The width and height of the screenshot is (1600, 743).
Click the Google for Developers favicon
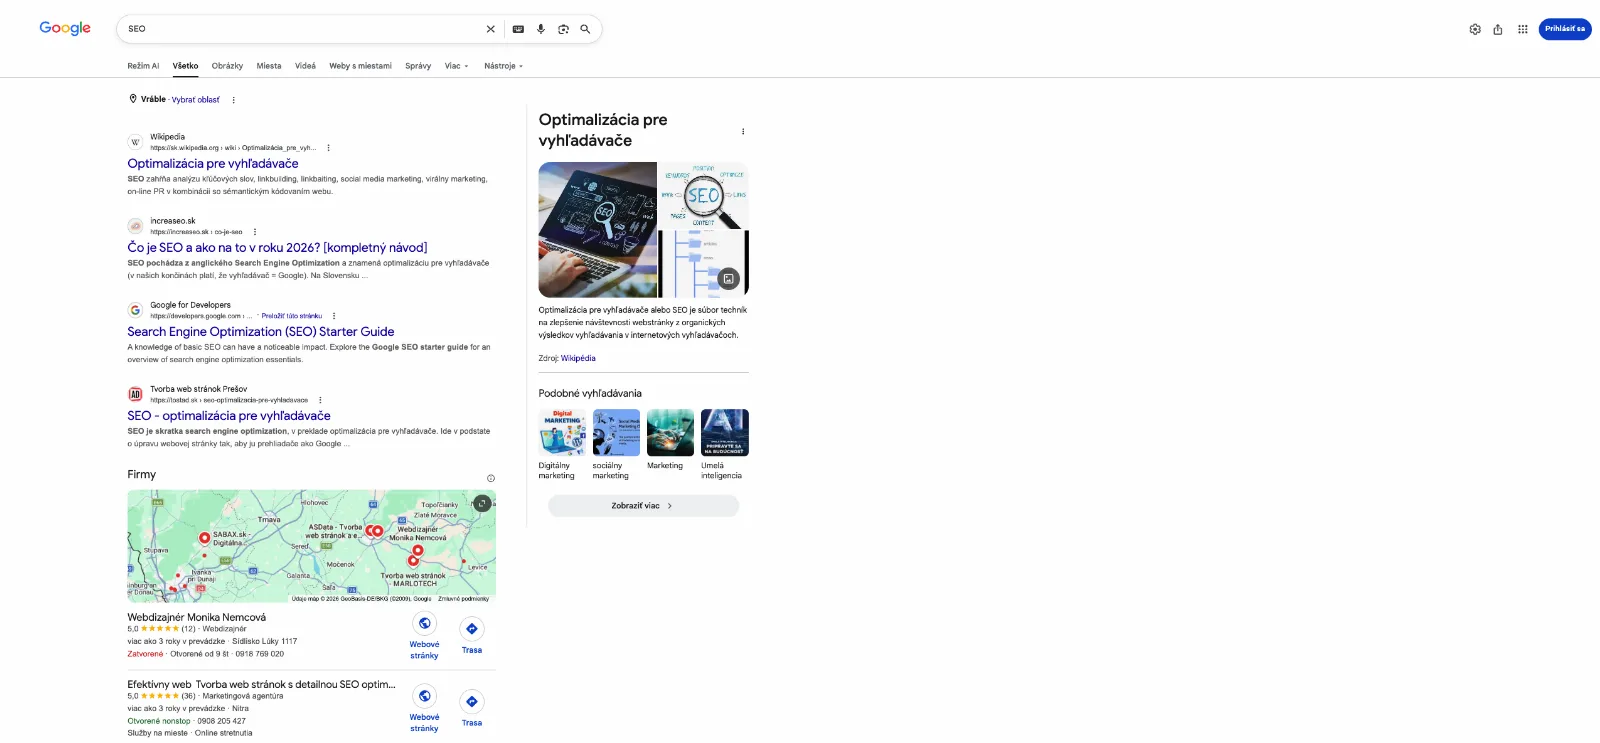point(135,310)
